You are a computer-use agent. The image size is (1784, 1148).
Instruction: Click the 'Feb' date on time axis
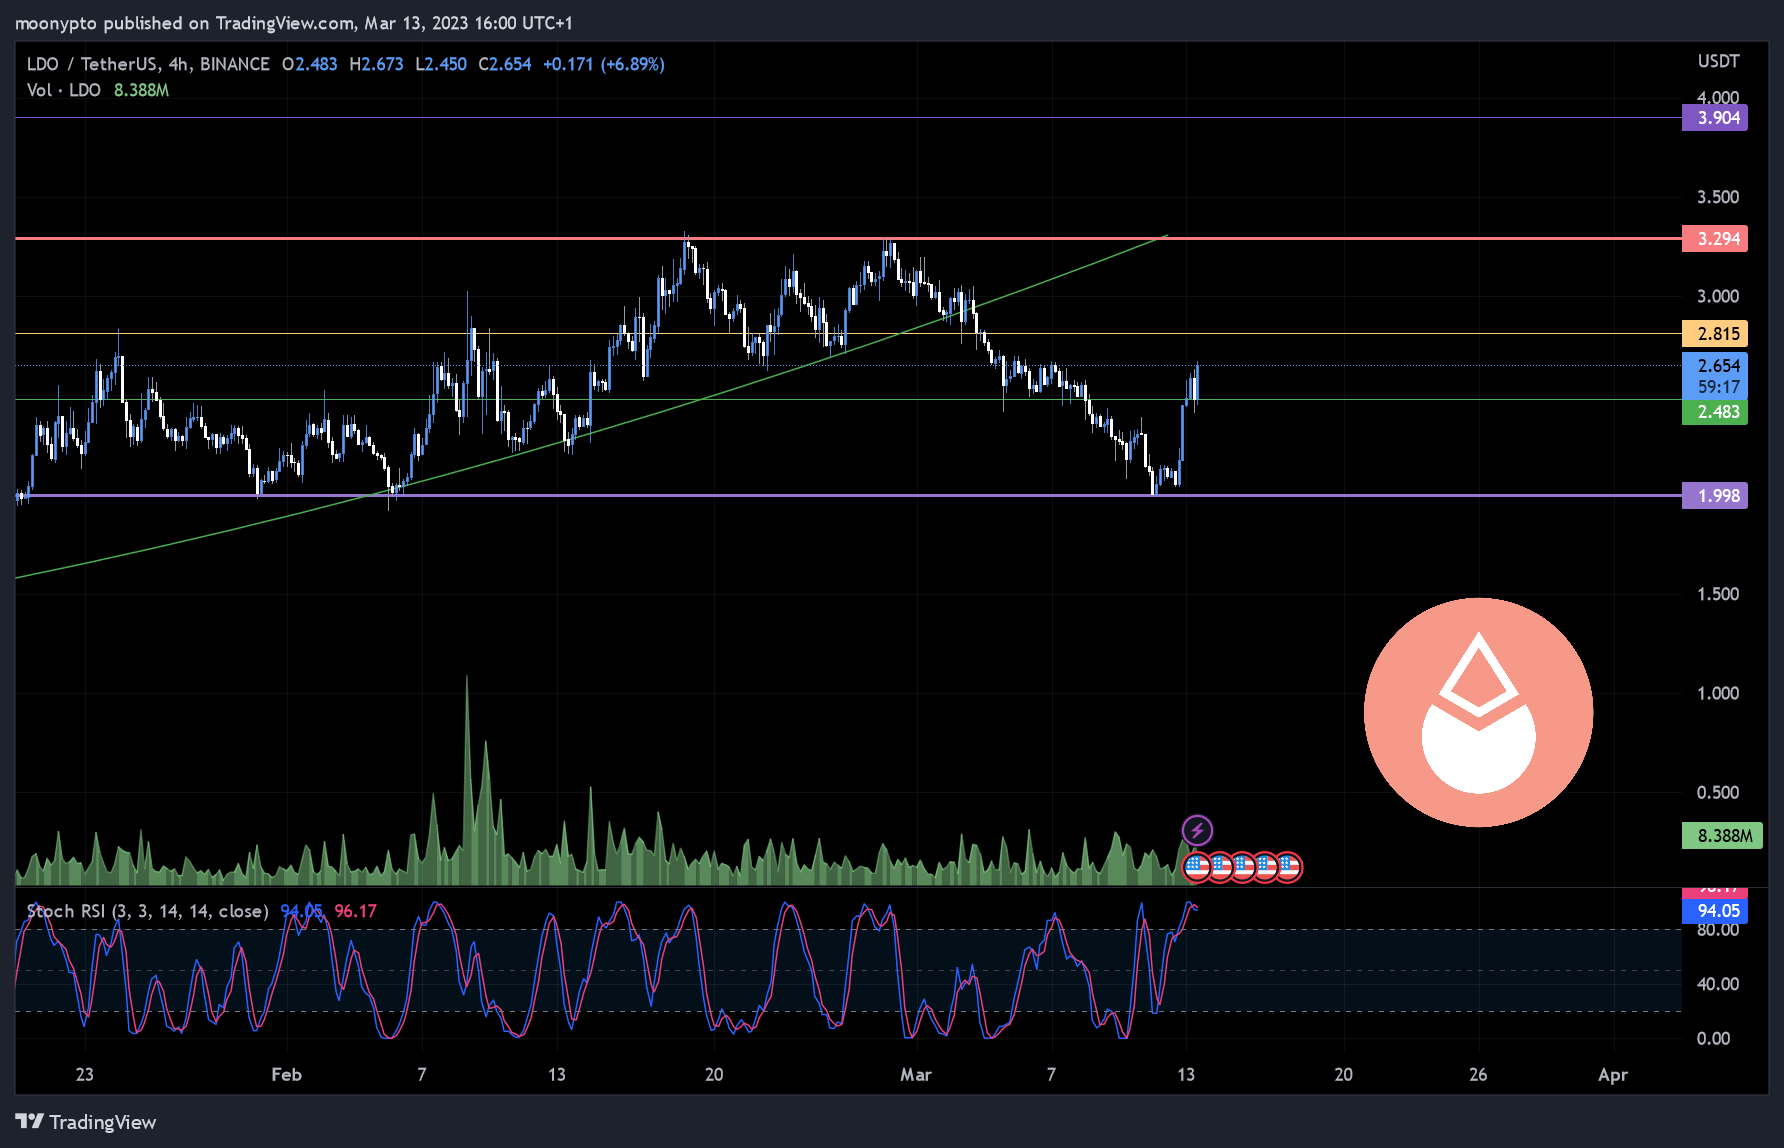pyautogui.click(x=286, y=1075)
